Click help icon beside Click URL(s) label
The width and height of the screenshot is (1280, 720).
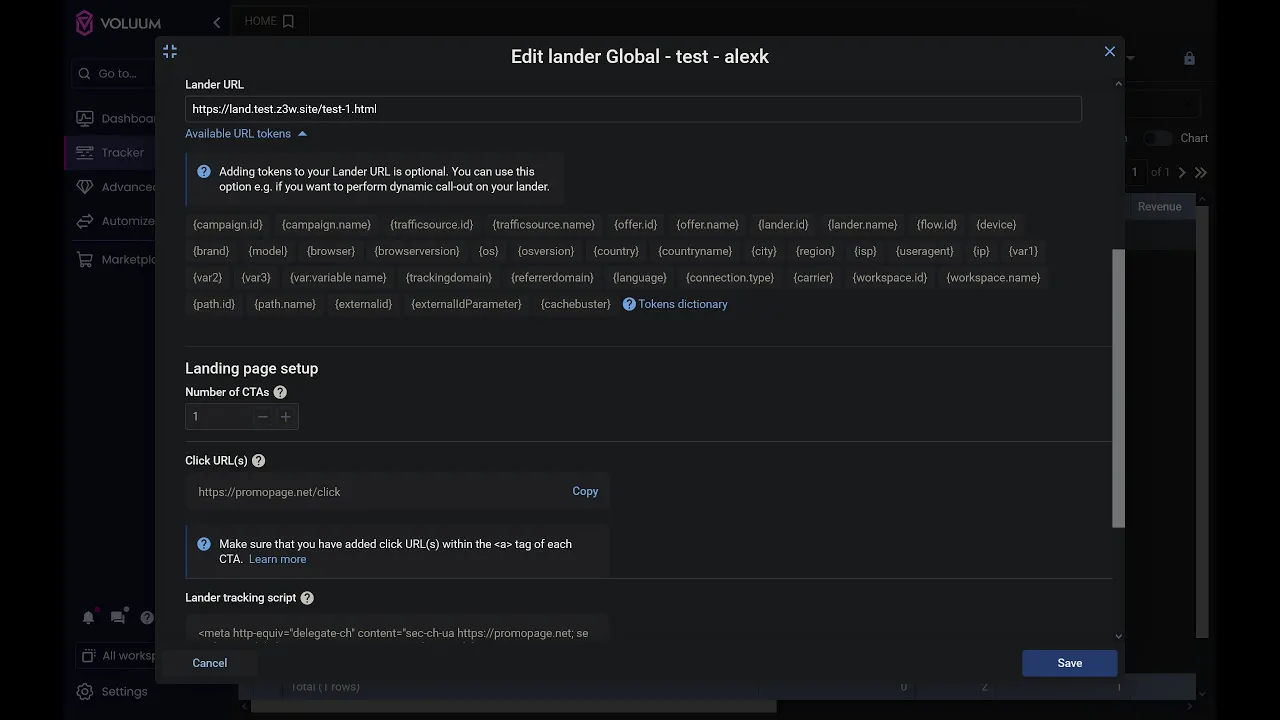258,461
